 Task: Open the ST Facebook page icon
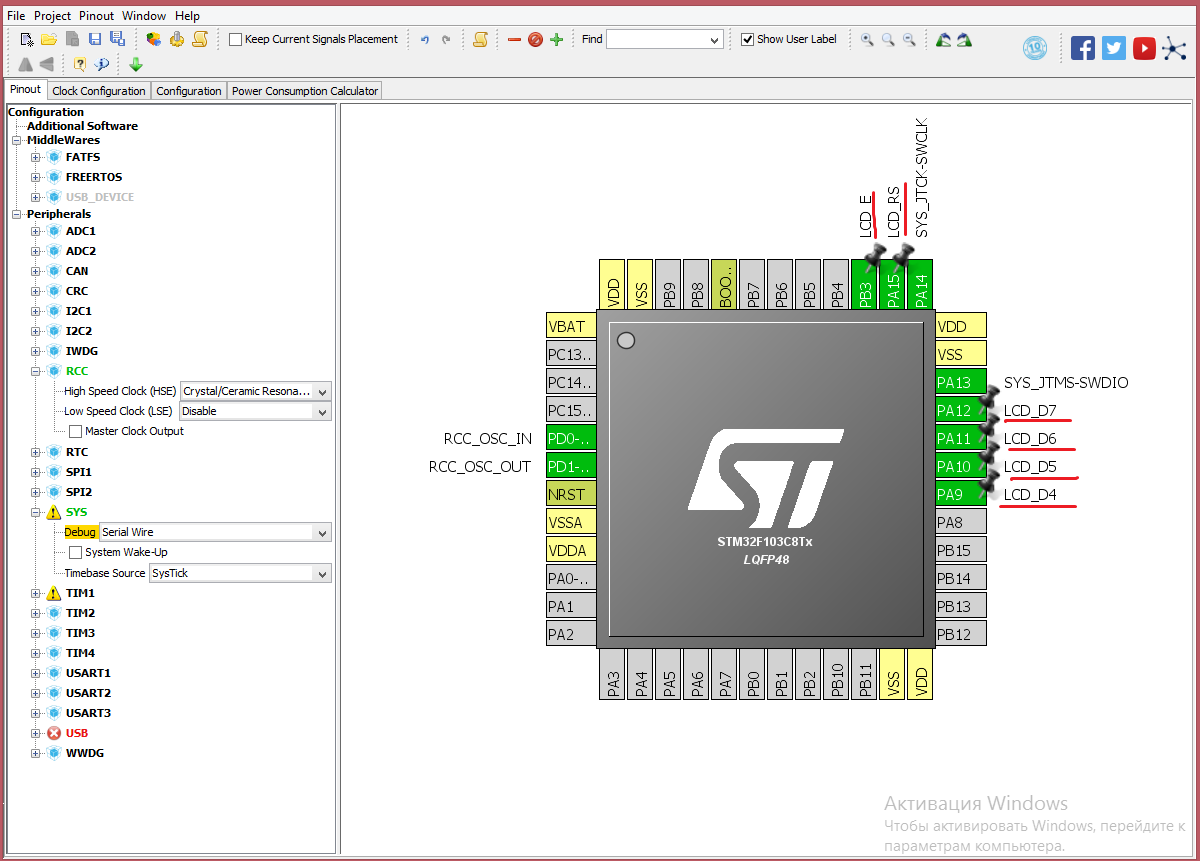click(1083, 47)
